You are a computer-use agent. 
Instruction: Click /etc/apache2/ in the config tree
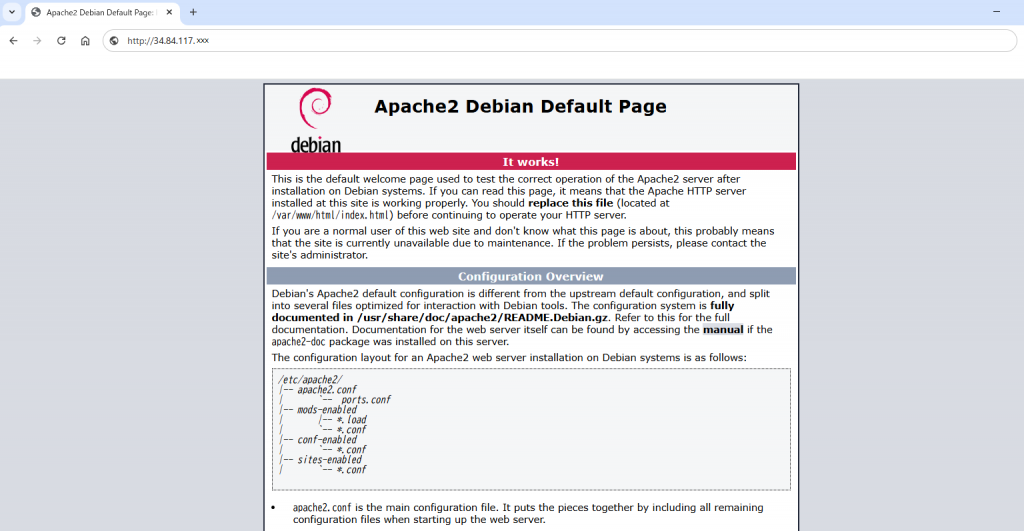[x=310, y=379]
